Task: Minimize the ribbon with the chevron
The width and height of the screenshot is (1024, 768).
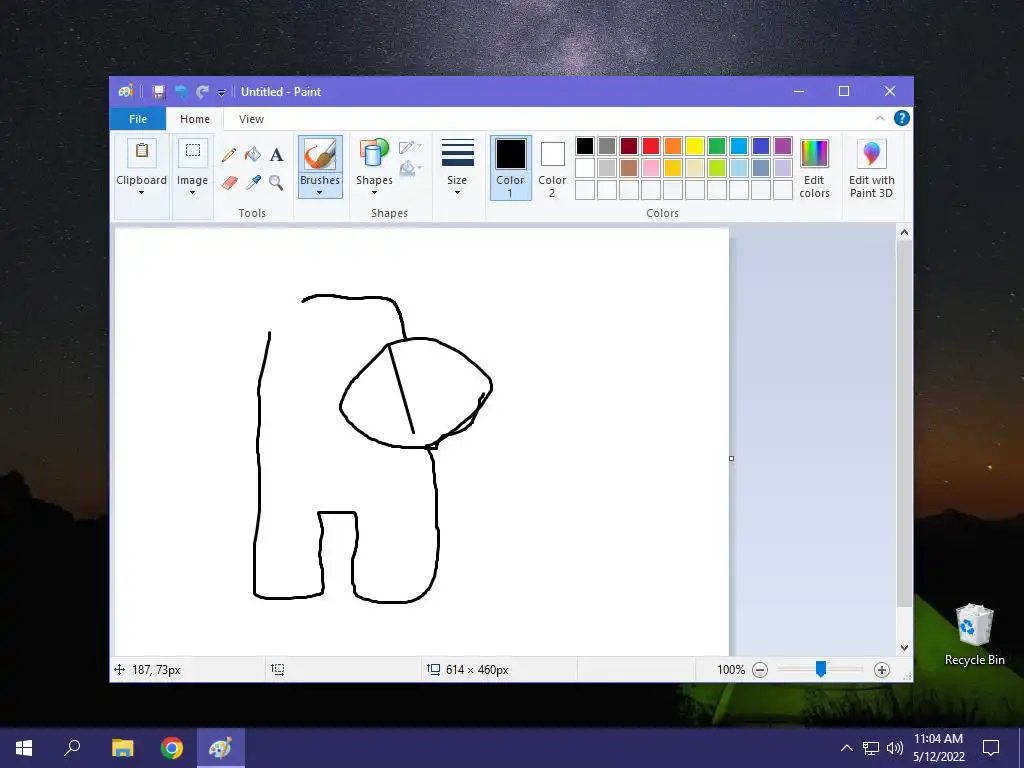Action: tap(880, 118)
